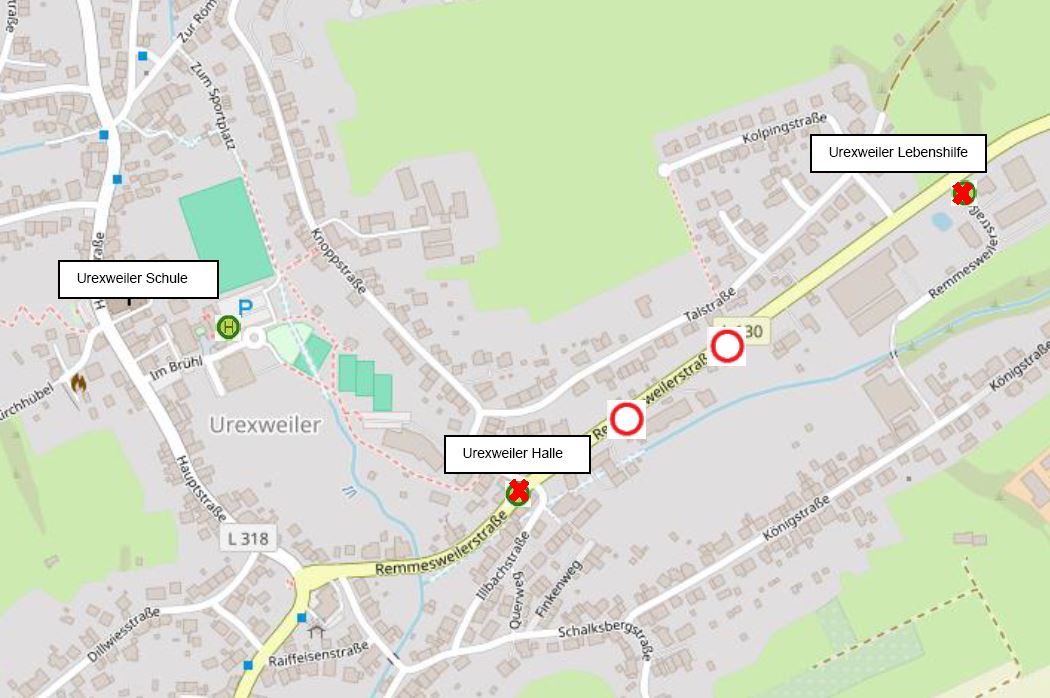
Task: Click the shelter icon near Raiffeisenstraße
Action: tap(316, 631)
